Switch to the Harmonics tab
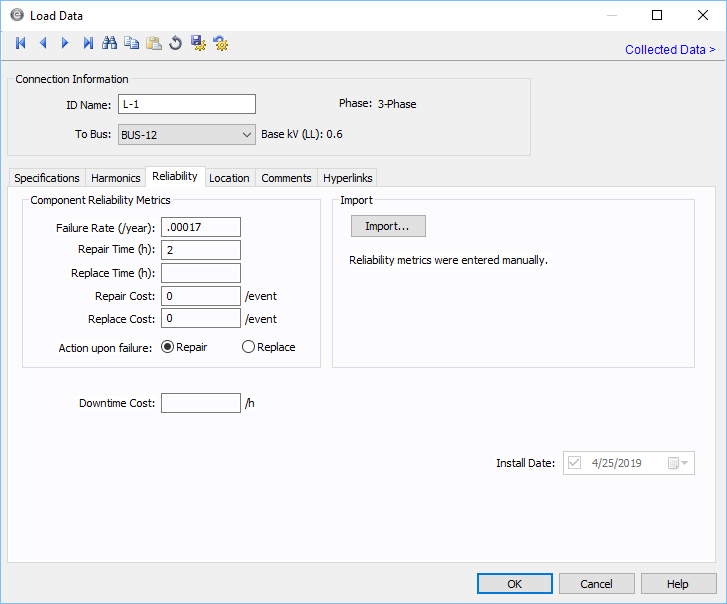The height and width of the screenshot is (604, 727). click(x=116, y=178)
